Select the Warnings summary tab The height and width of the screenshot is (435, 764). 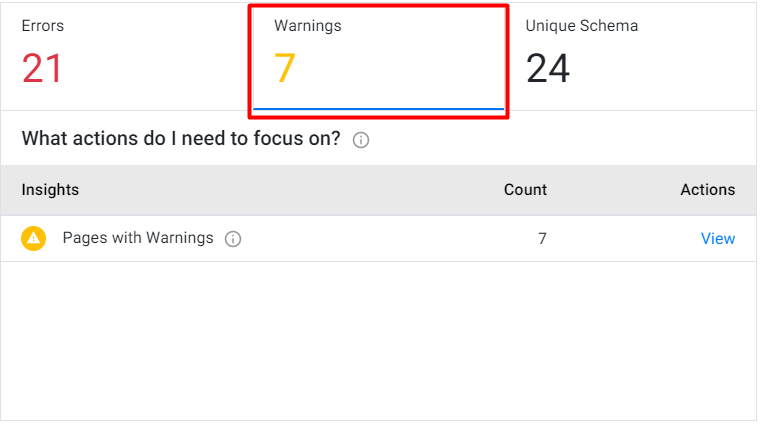pyautogui.click(x=379, y=57)
